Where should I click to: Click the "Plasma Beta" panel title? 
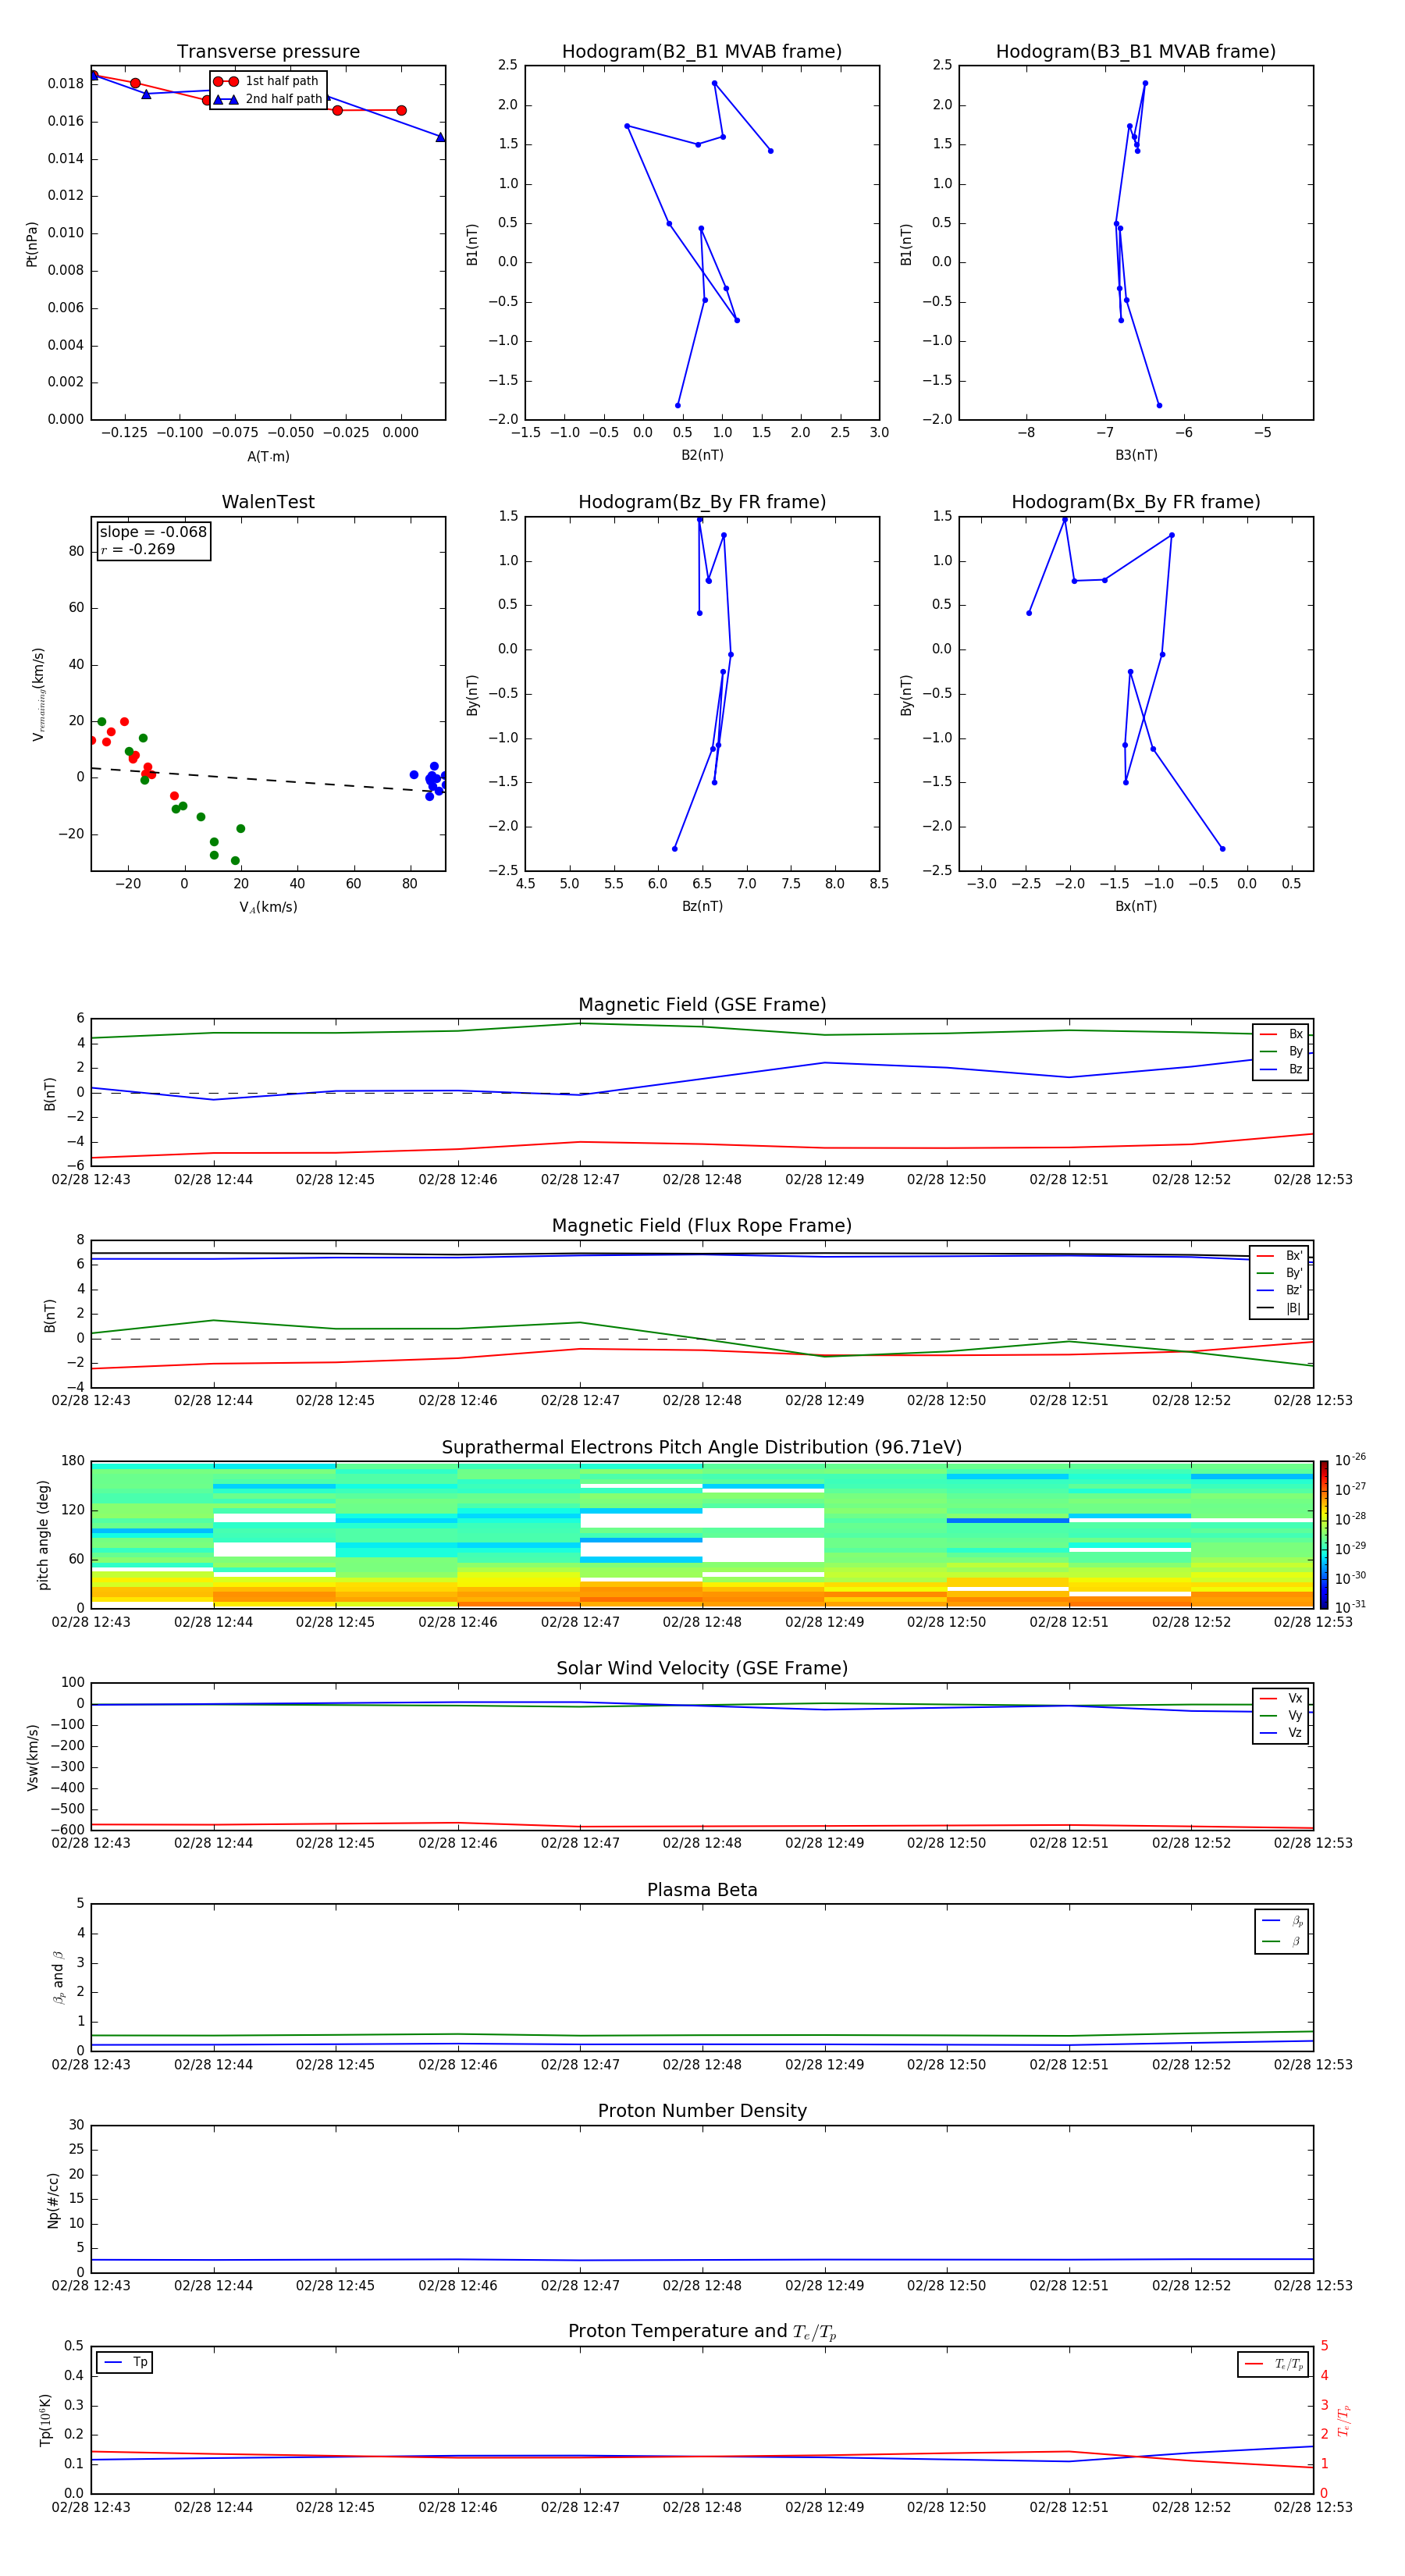click(x=702, y=1890)
